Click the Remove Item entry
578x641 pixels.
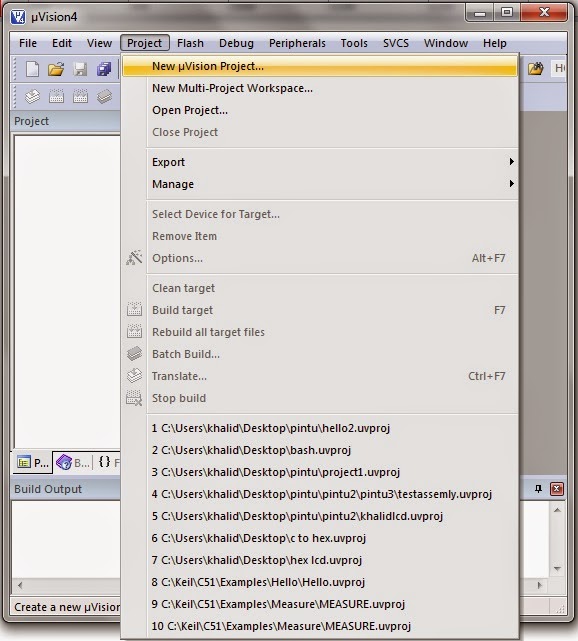pos(320,236)
